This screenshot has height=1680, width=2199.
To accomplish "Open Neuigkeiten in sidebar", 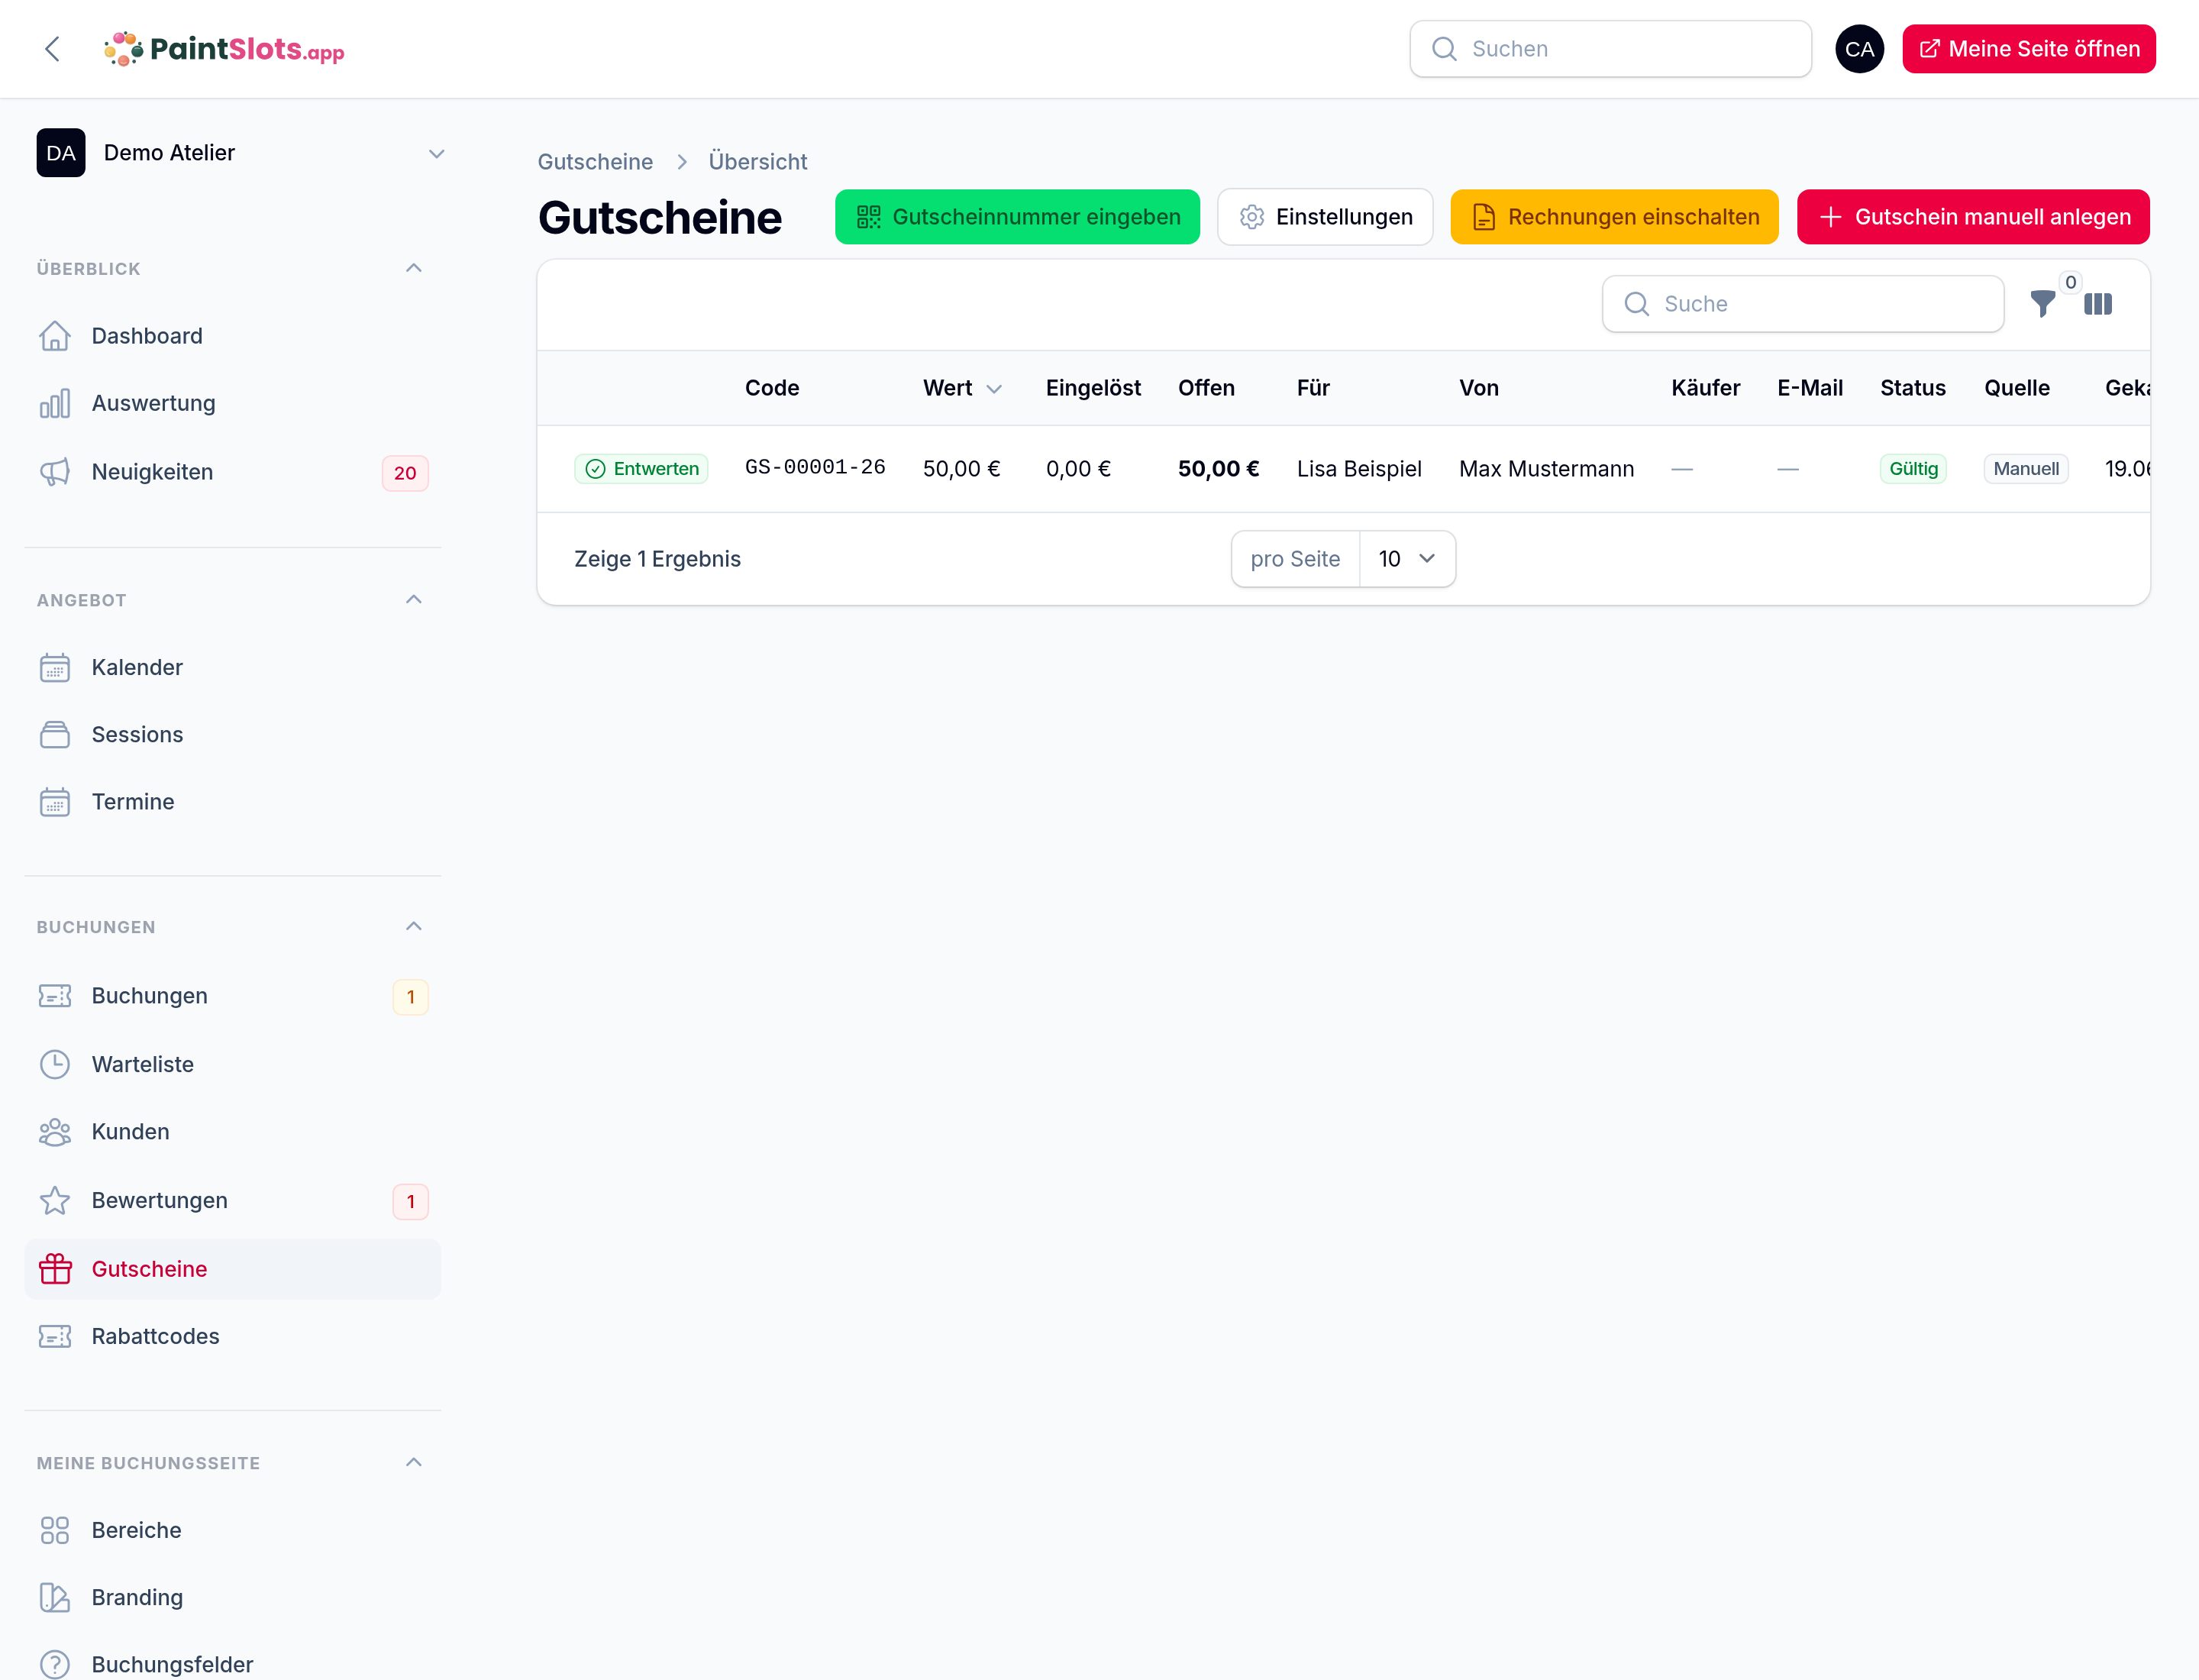I will click(232, 472).
